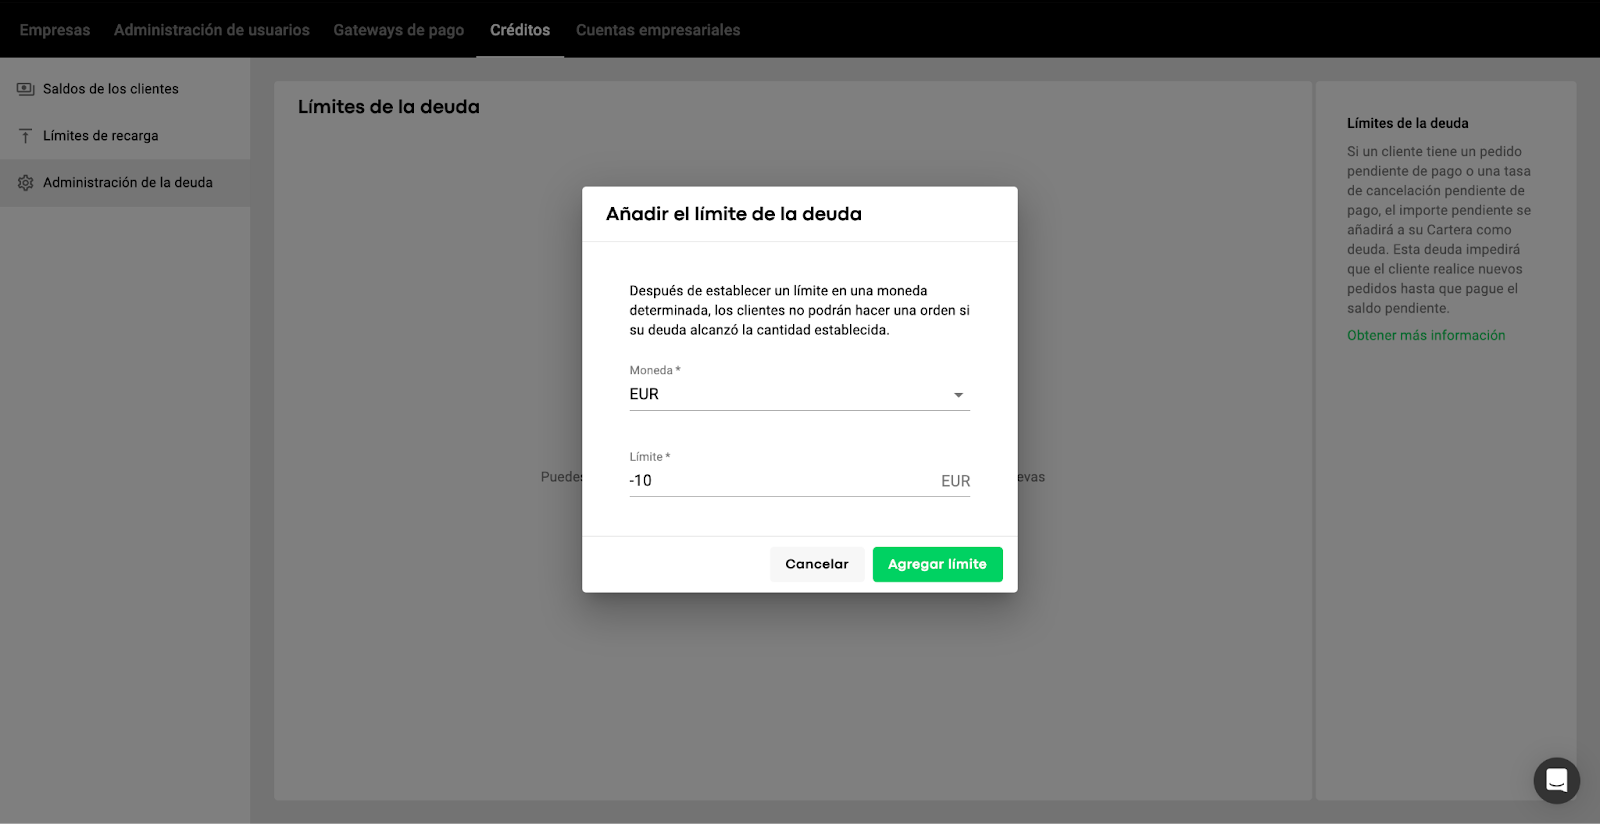Image resolution: width=1600 pixels, height=824 pixels.
Task: Select Administración de la deuda menu item
Action: (x=125, y=183)
